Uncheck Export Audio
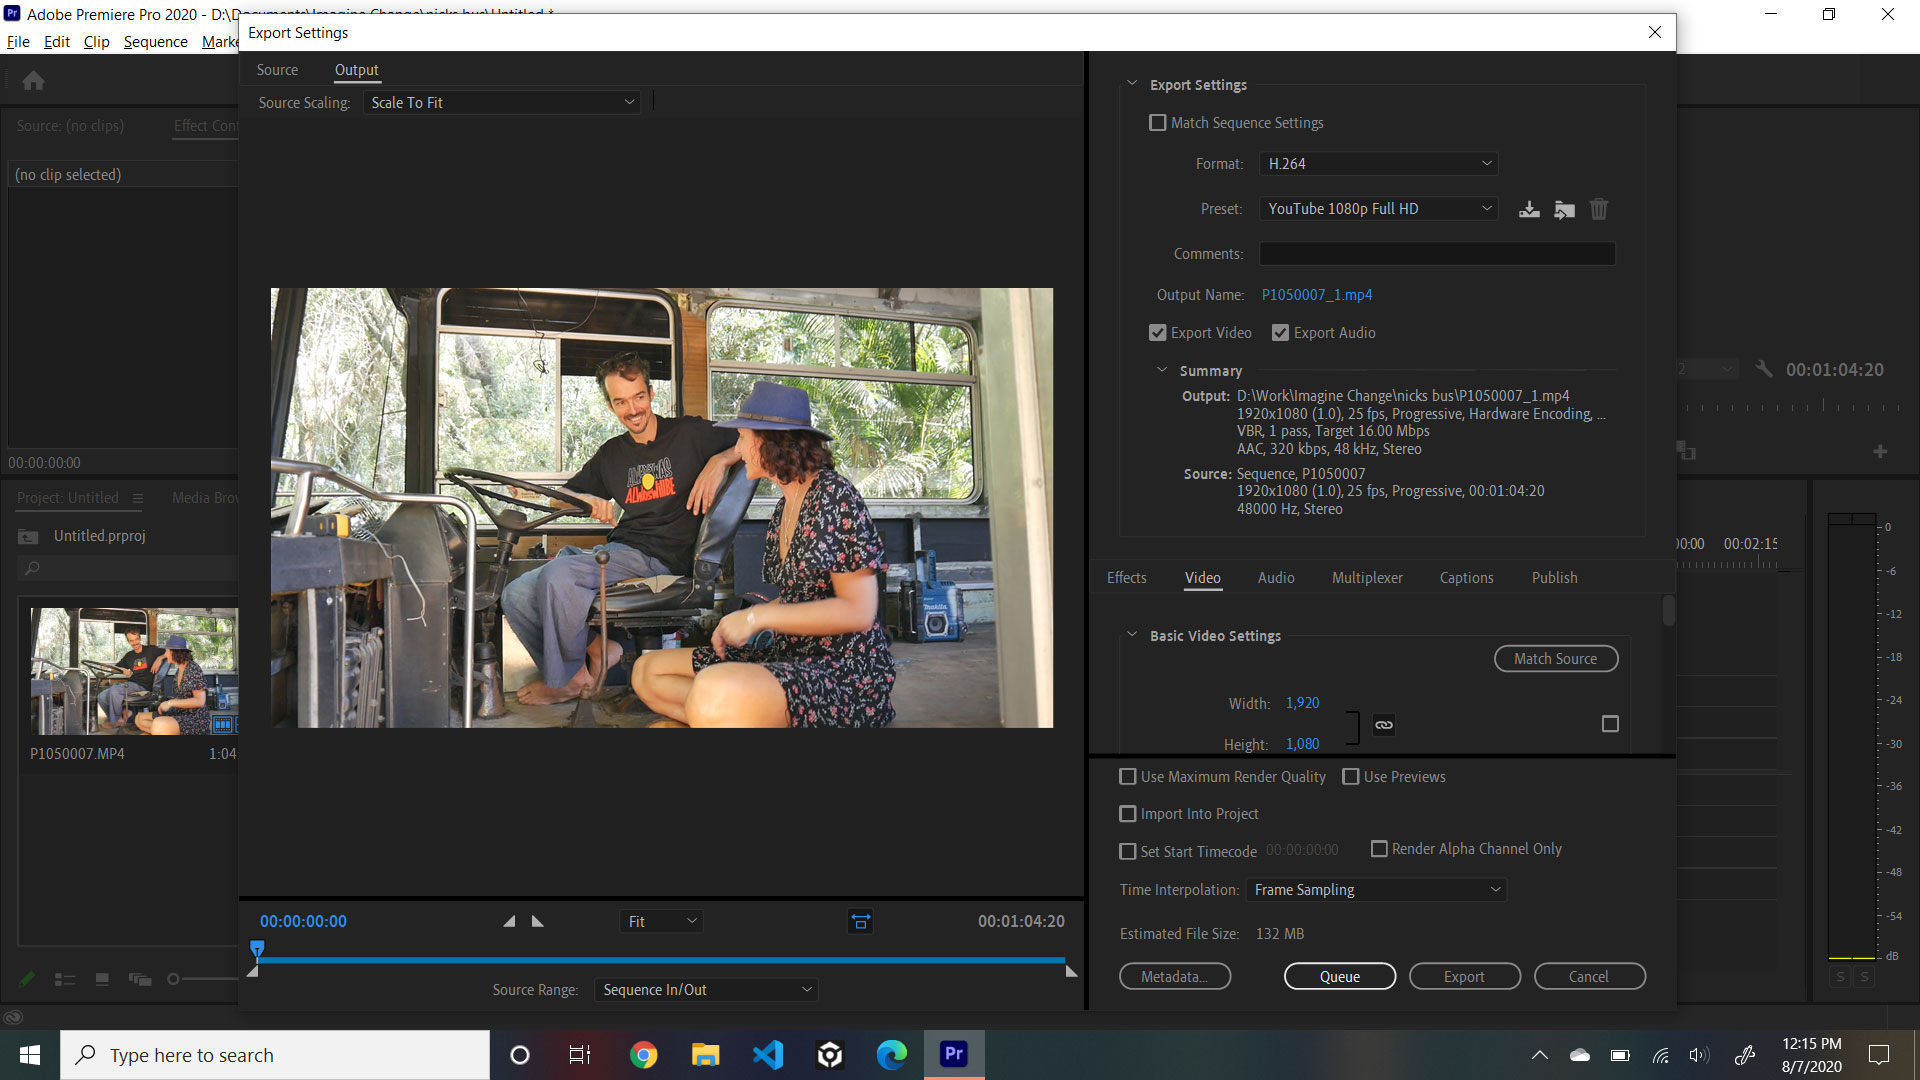 [x=1280, y=332]
